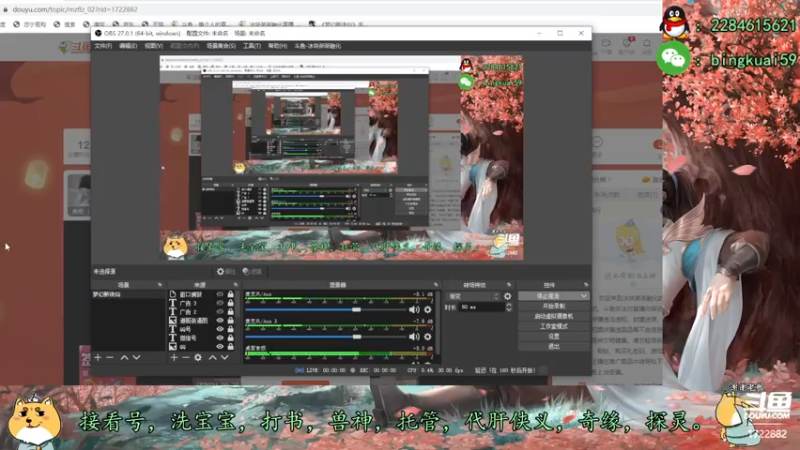The image size is (800, 450).
Task: Click the OBS logo in title bar
Action: 98,33
